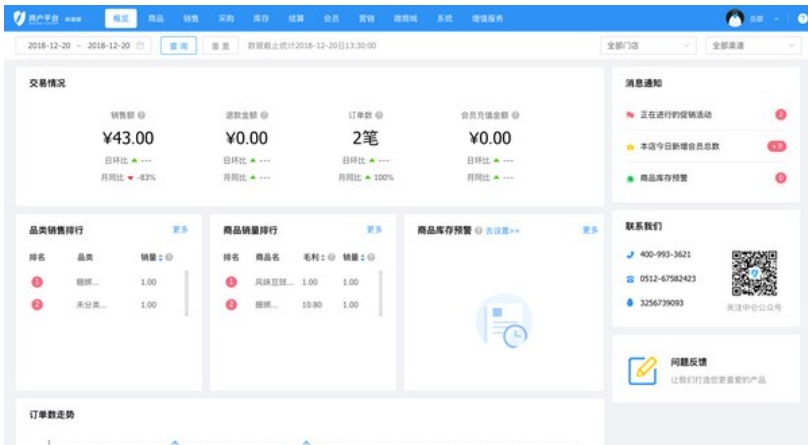Click the category ranking list scrollbar
The image size is (808, 445).
[187, 293]
